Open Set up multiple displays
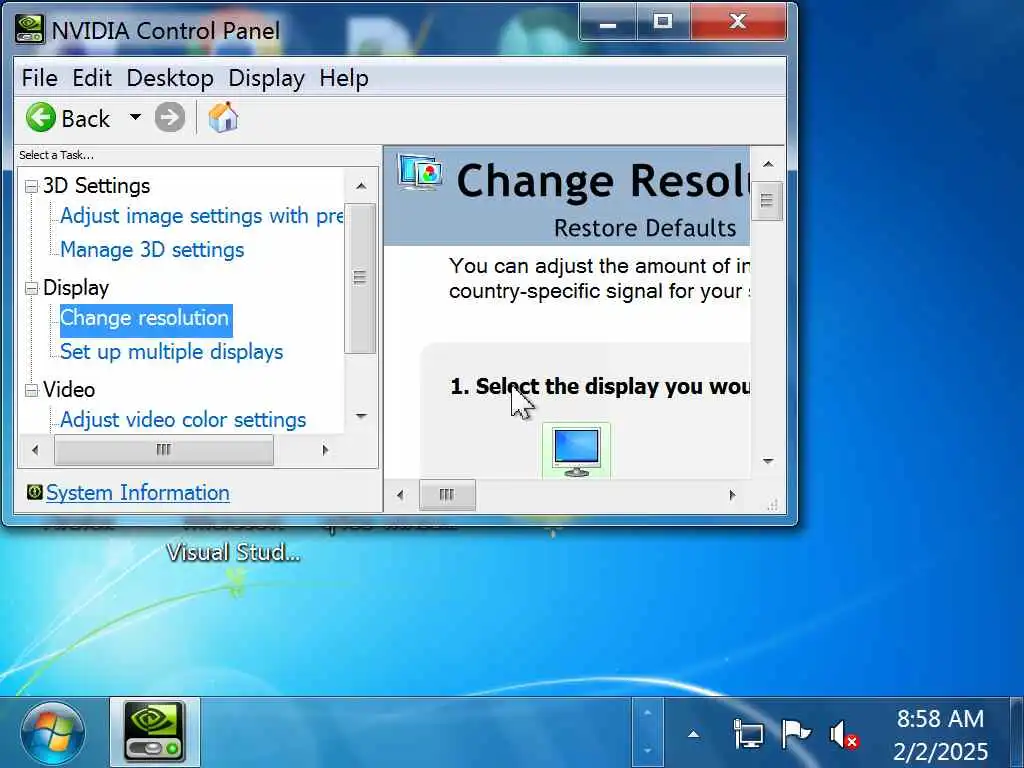Screen dimensions: 1024x768 pos(172,352)
